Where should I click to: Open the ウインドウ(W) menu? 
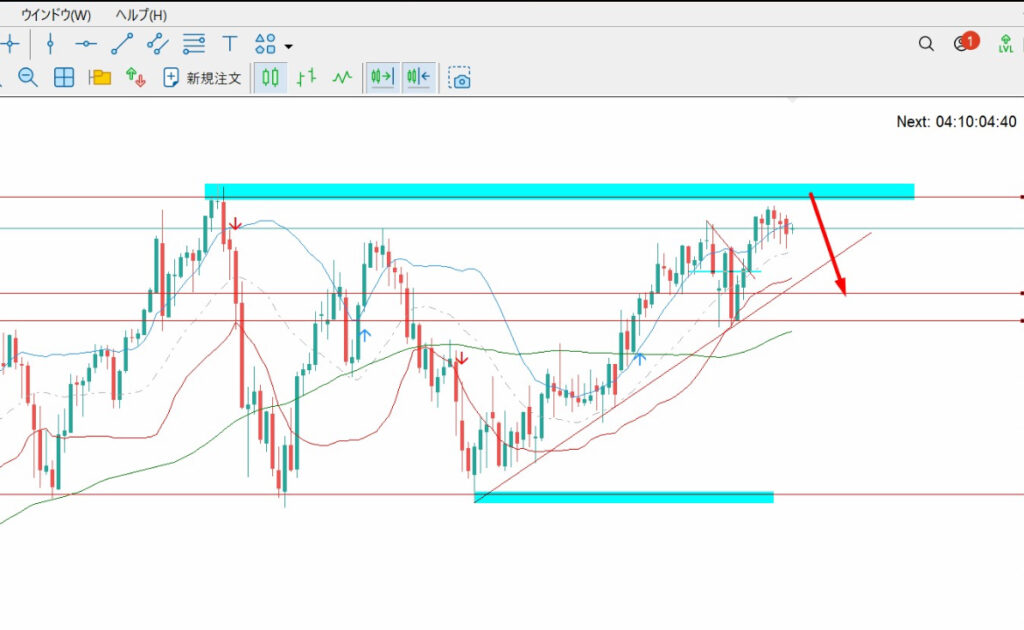coord(54,15)
